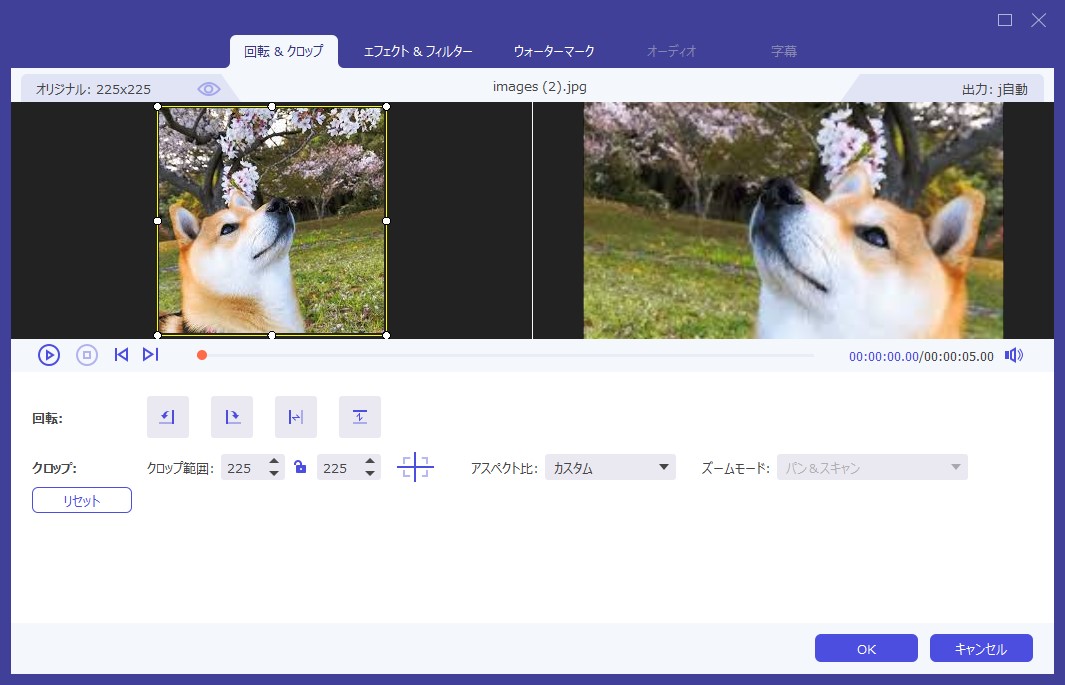Image resolution: width=1065 pixels, height=685 pixels.
Task: Open the アスペクト比 dropdown
Action: [609, 466]
